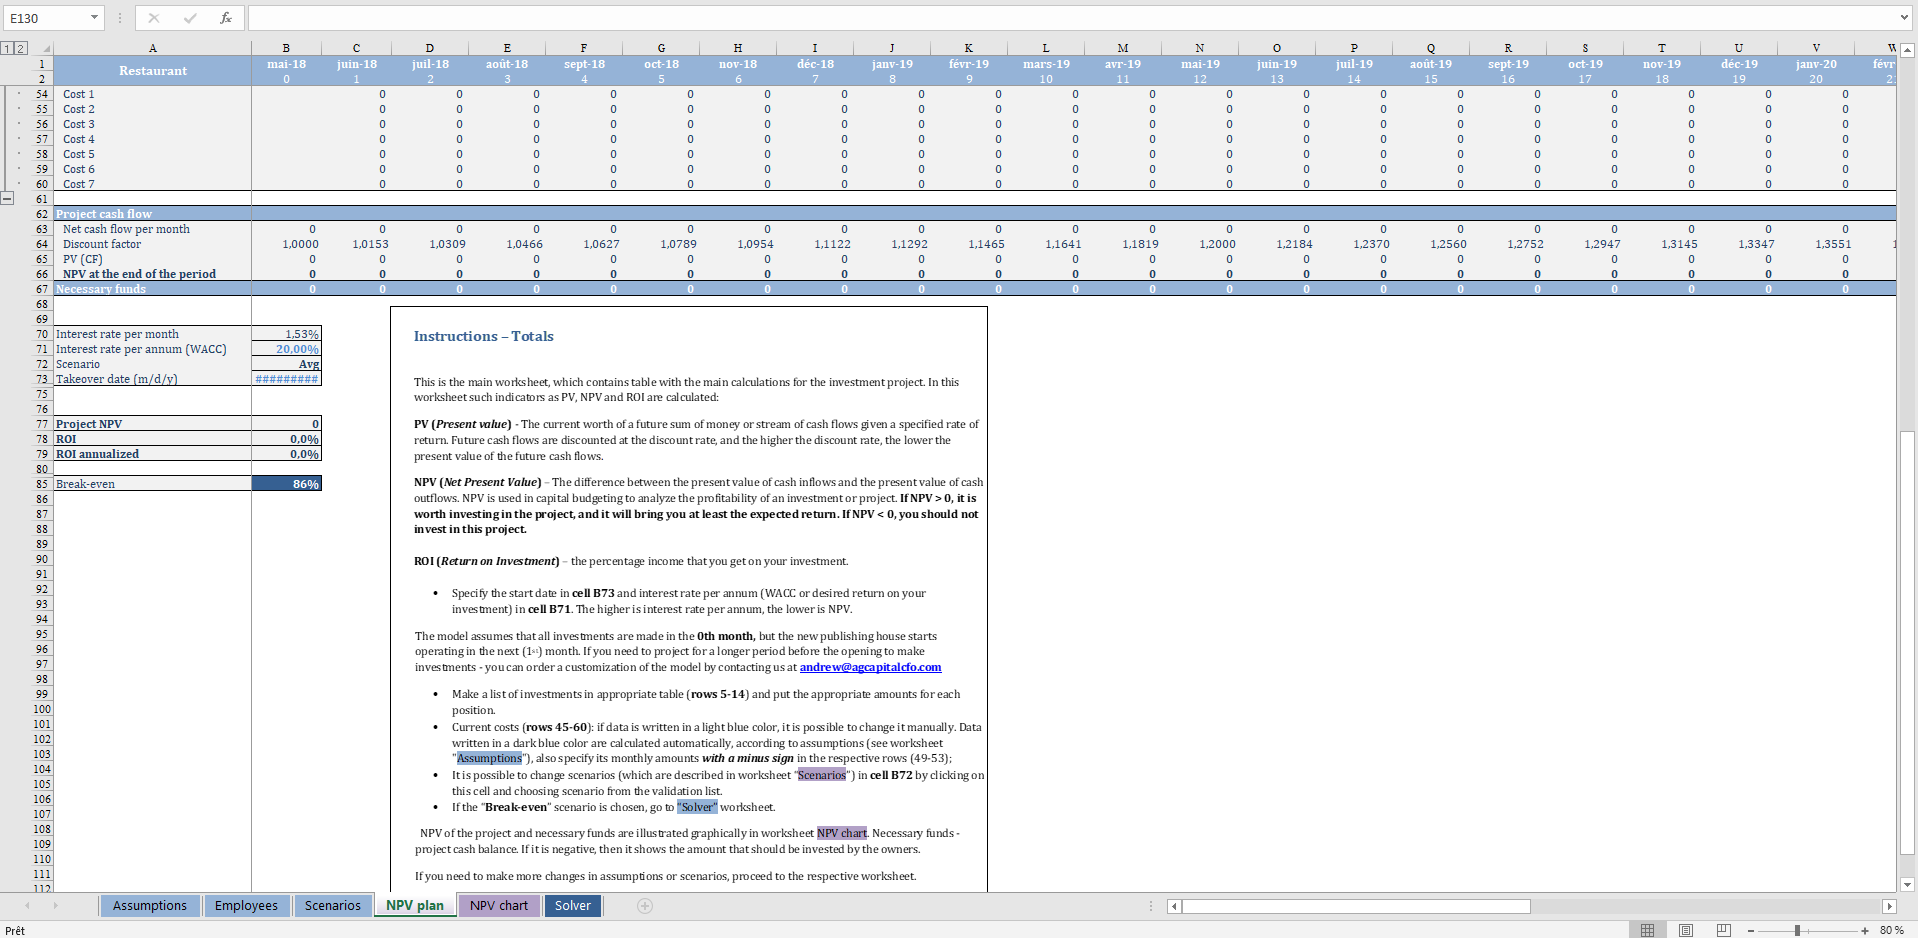This screenshot has height=938, width=1918.
Task: Select the NPV plan sheet tab
Action: 415,906
